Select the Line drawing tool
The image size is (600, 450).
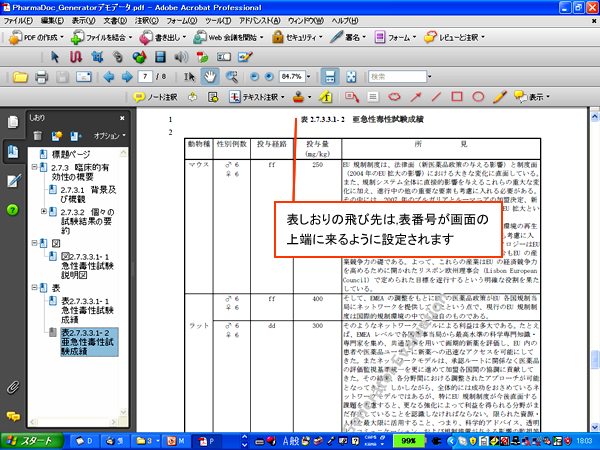[436, 97]
